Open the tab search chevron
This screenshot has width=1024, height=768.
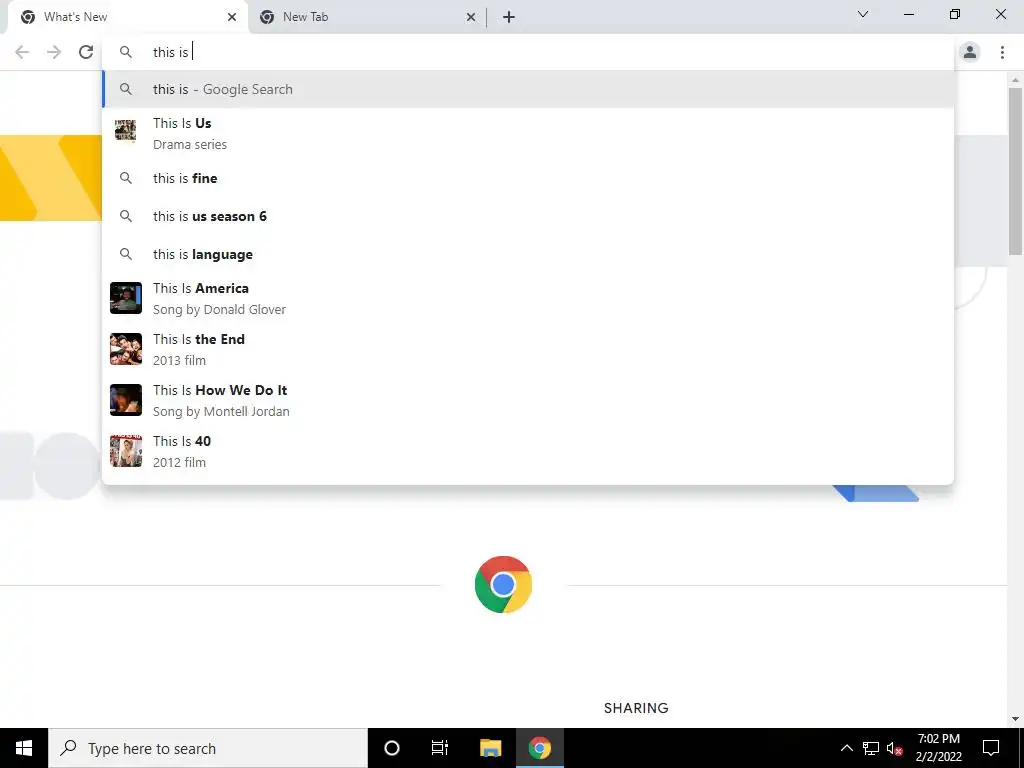click(x=863, y=14)
